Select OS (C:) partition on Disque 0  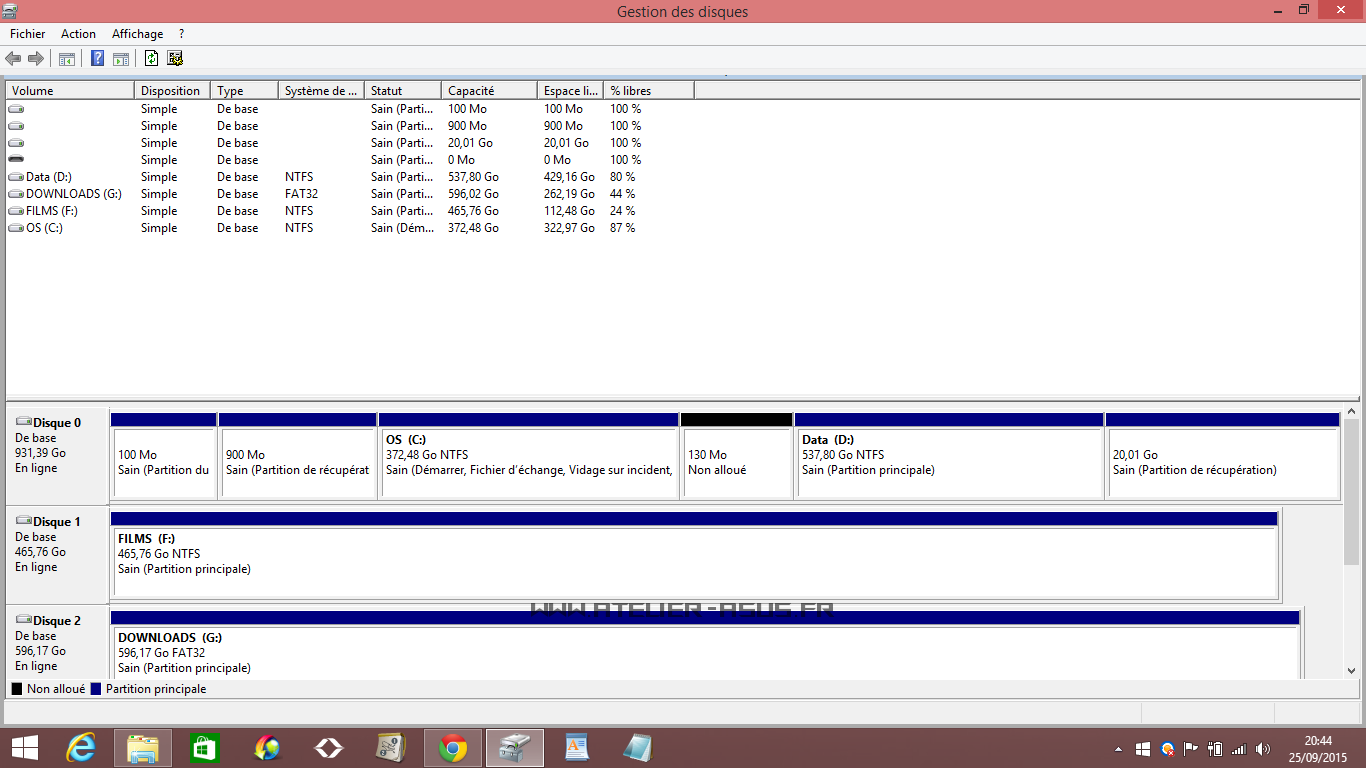pos(528,463)
